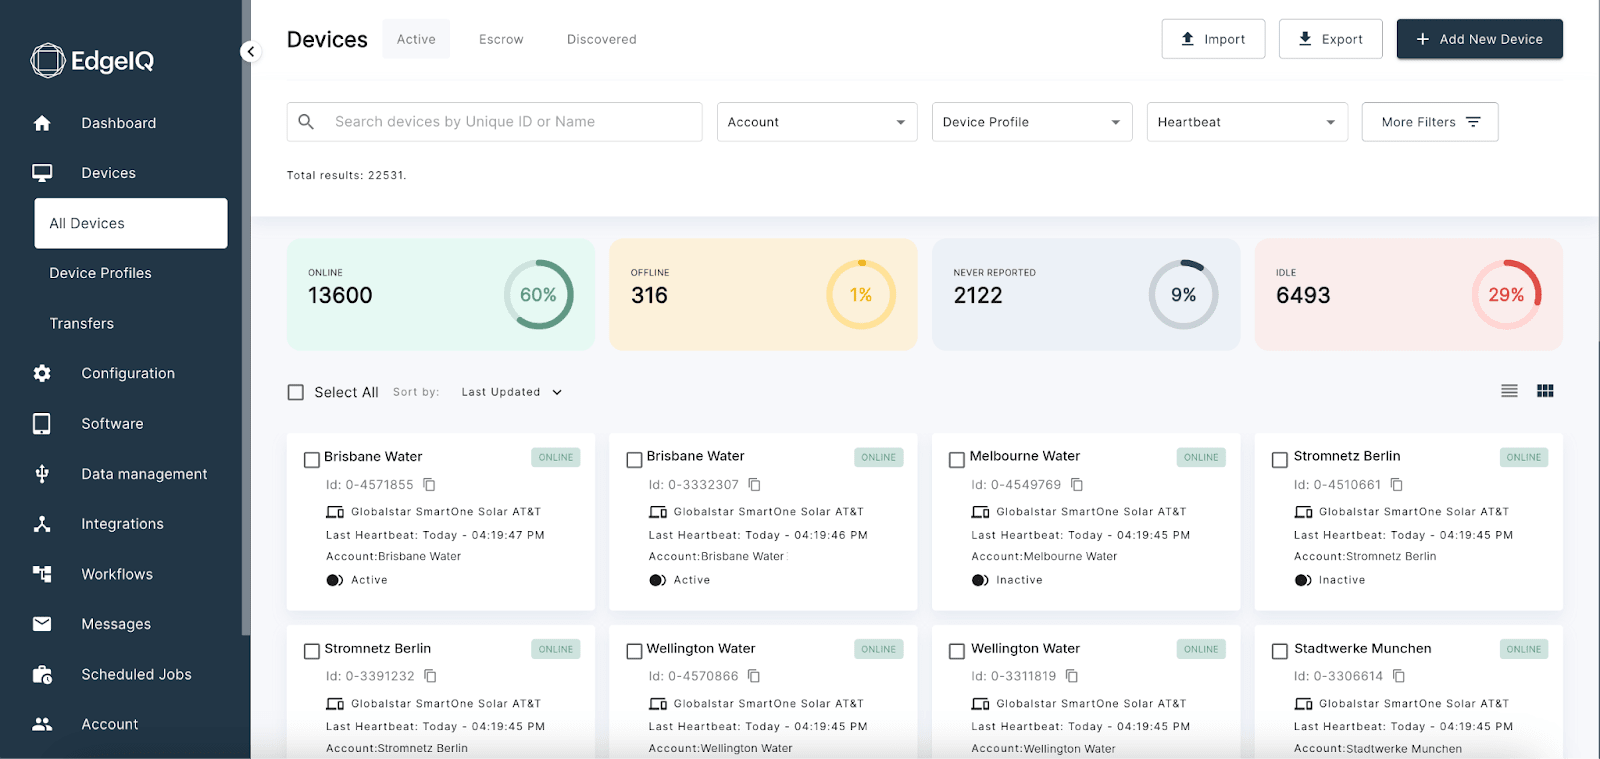Select Brisbane Water device 0-3332307 checkbox
The image size is (1600, 759).
pos(634,460)
